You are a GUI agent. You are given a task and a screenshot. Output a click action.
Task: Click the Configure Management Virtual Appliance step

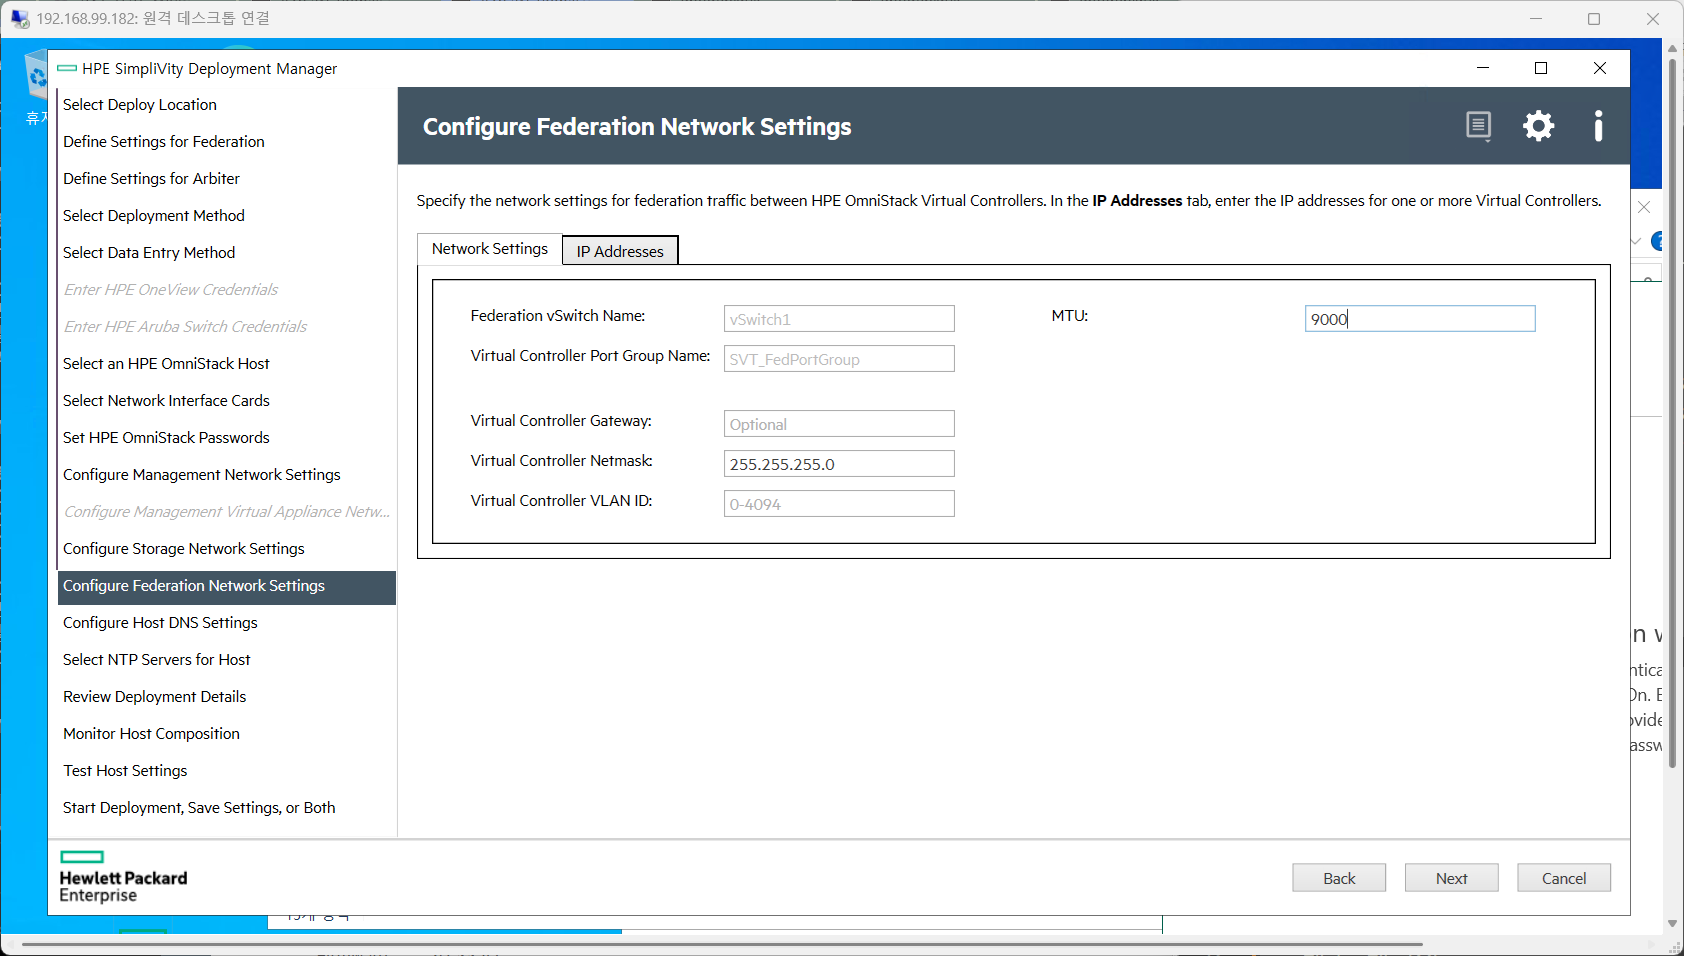coord(227,512)
